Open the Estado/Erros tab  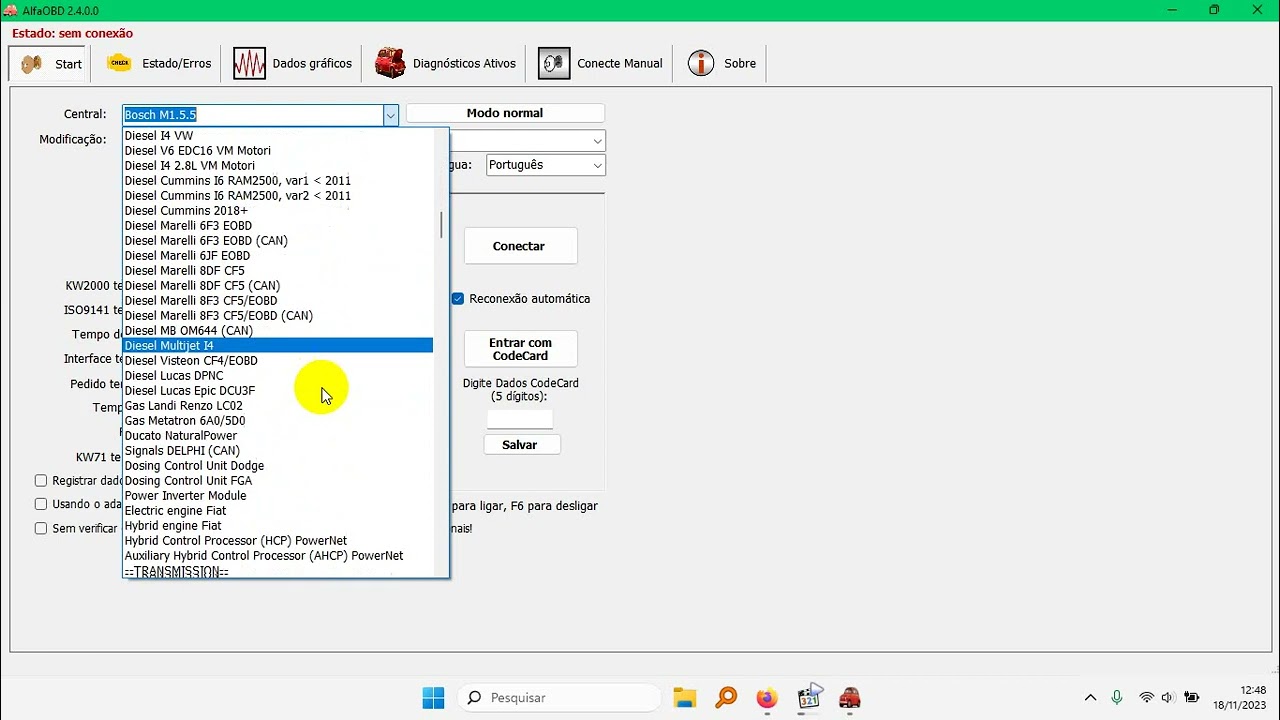point(159,63)
